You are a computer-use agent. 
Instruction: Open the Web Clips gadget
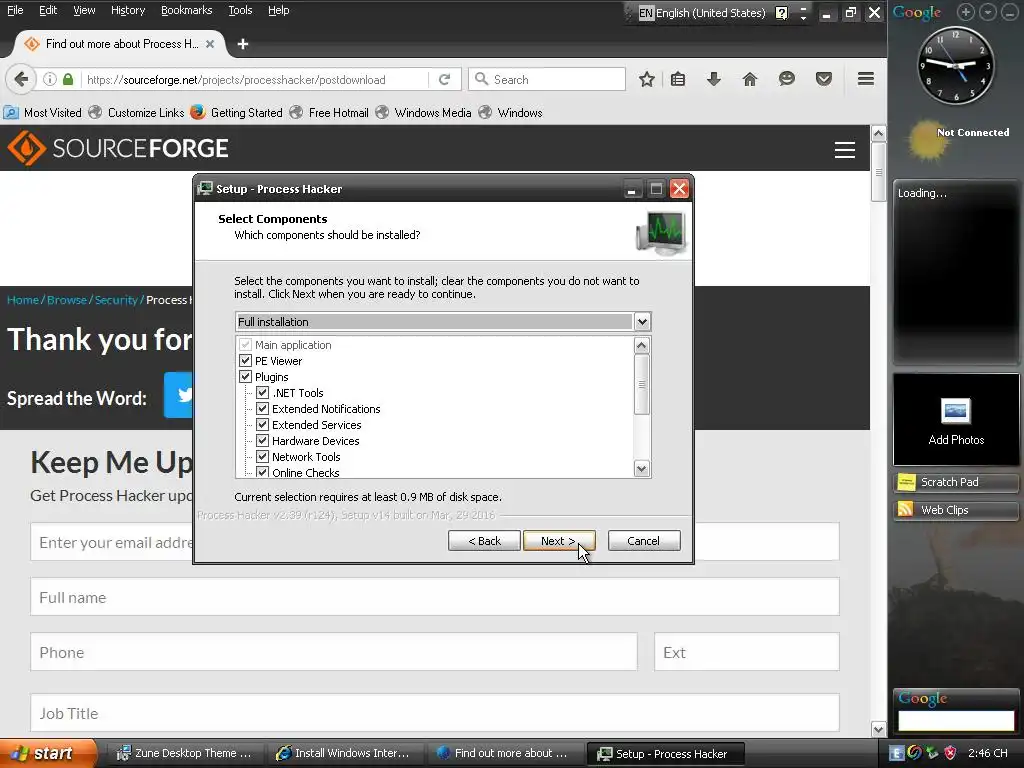(955, 510)
